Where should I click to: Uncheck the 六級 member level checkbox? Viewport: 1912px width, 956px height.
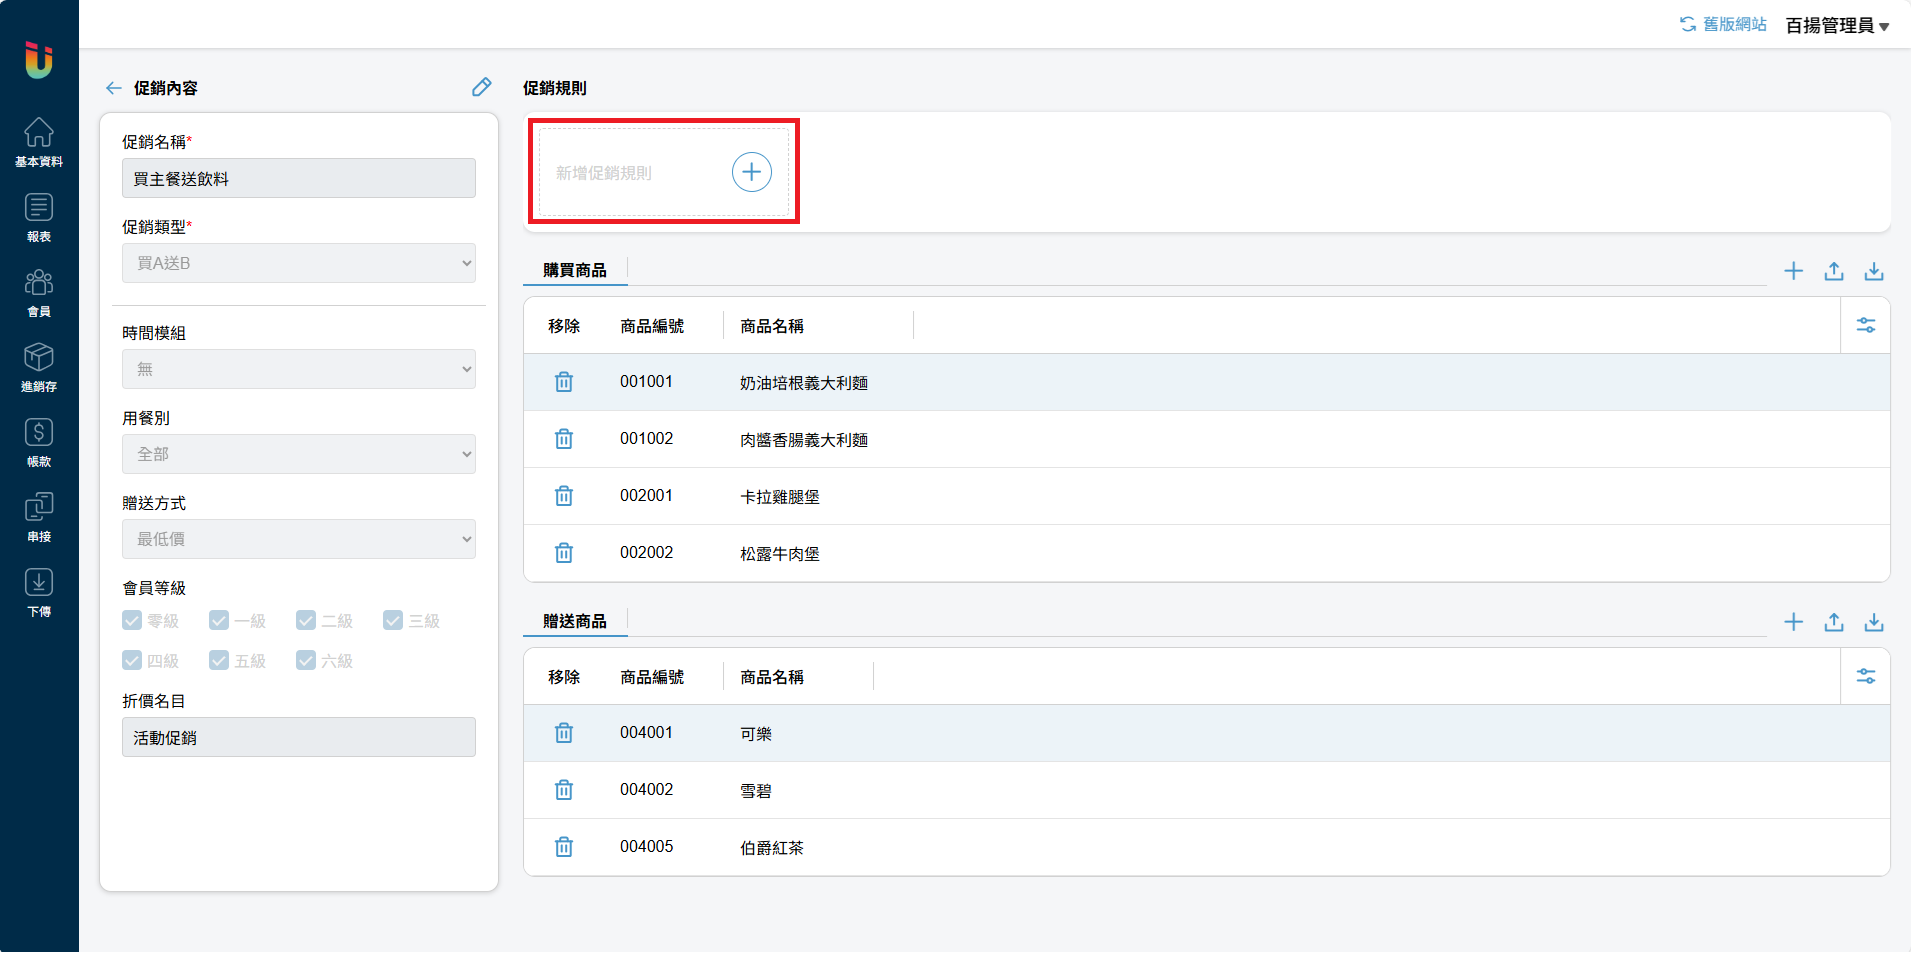306,661
